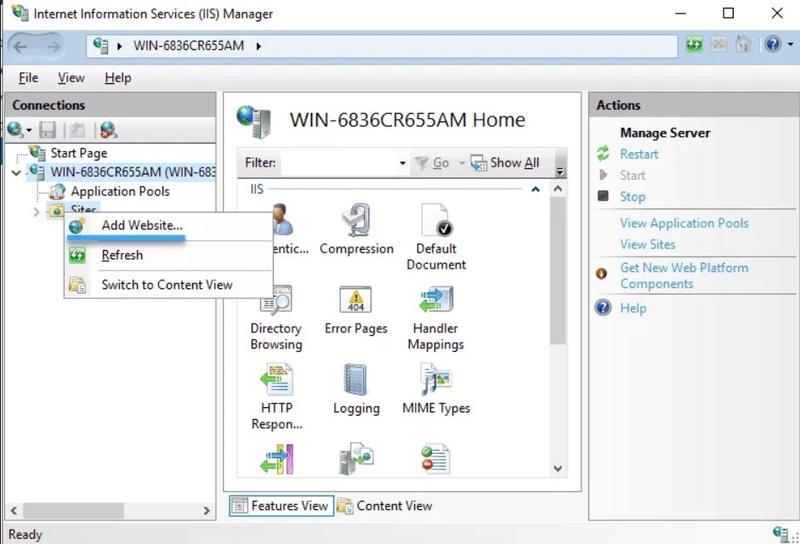
Task: Click the Compression feature icon
Action: tap(356, 220)
